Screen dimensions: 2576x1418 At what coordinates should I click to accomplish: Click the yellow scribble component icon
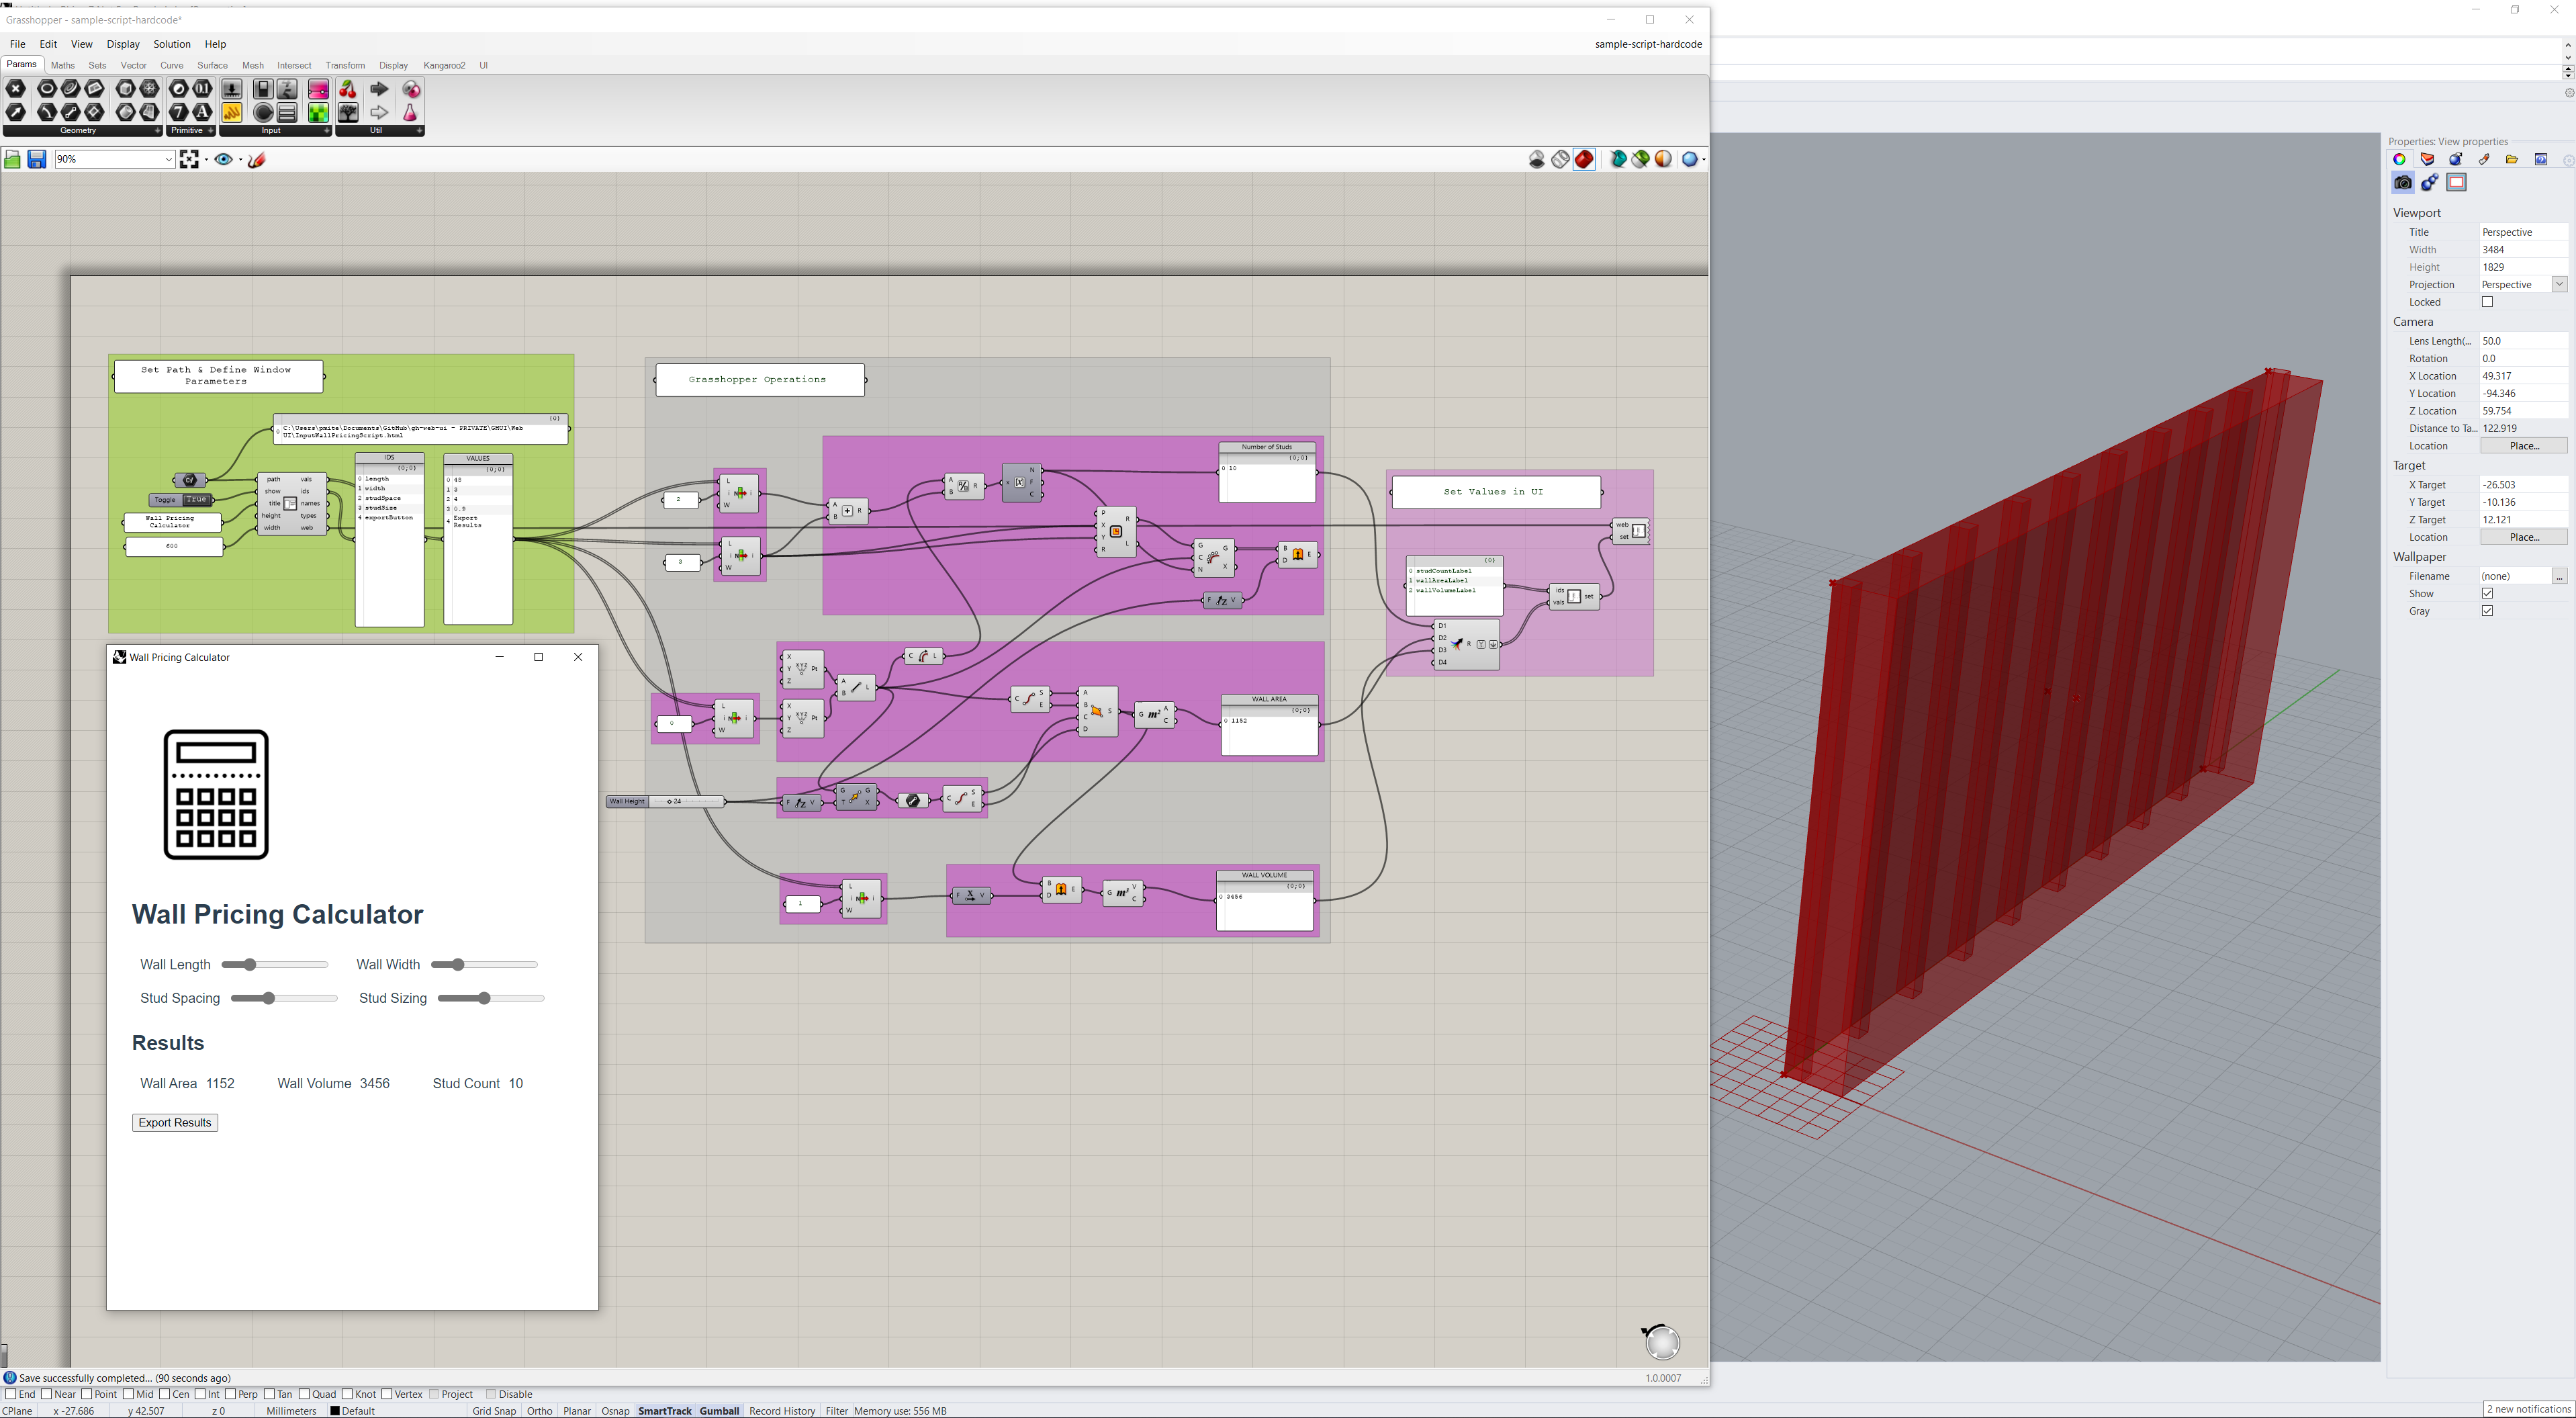pos(231,113)
